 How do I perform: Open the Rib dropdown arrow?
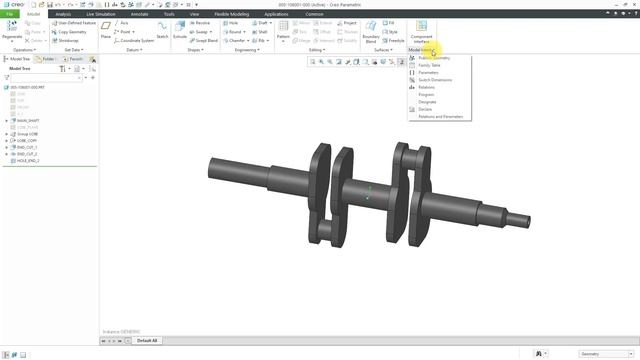click(268, 41)
